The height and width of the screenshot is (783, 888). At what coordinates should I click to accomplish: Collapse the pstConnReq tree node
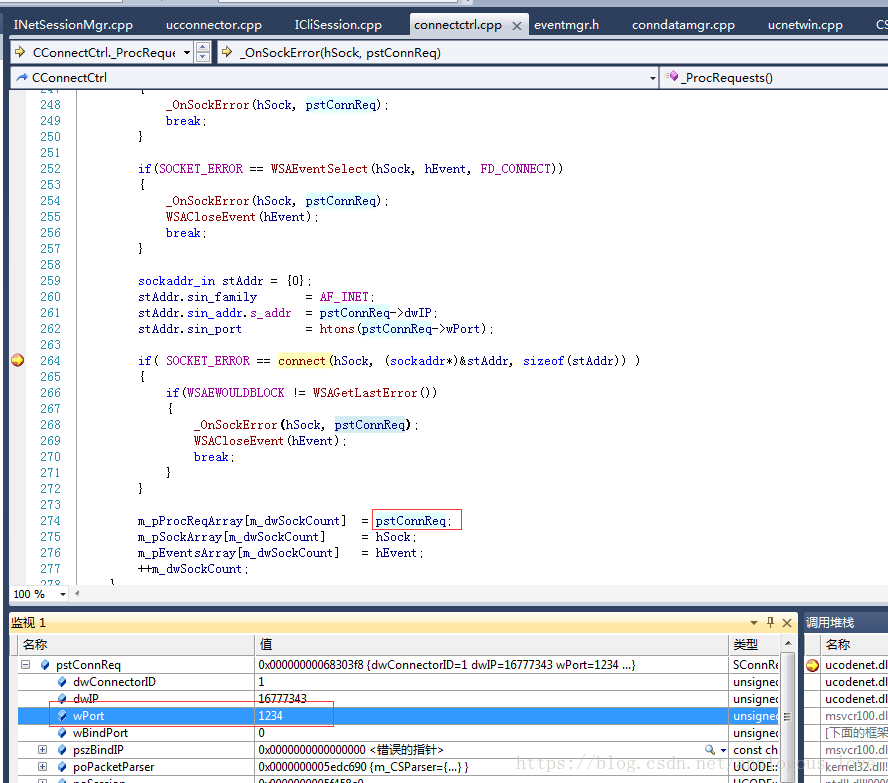[26, 665]
